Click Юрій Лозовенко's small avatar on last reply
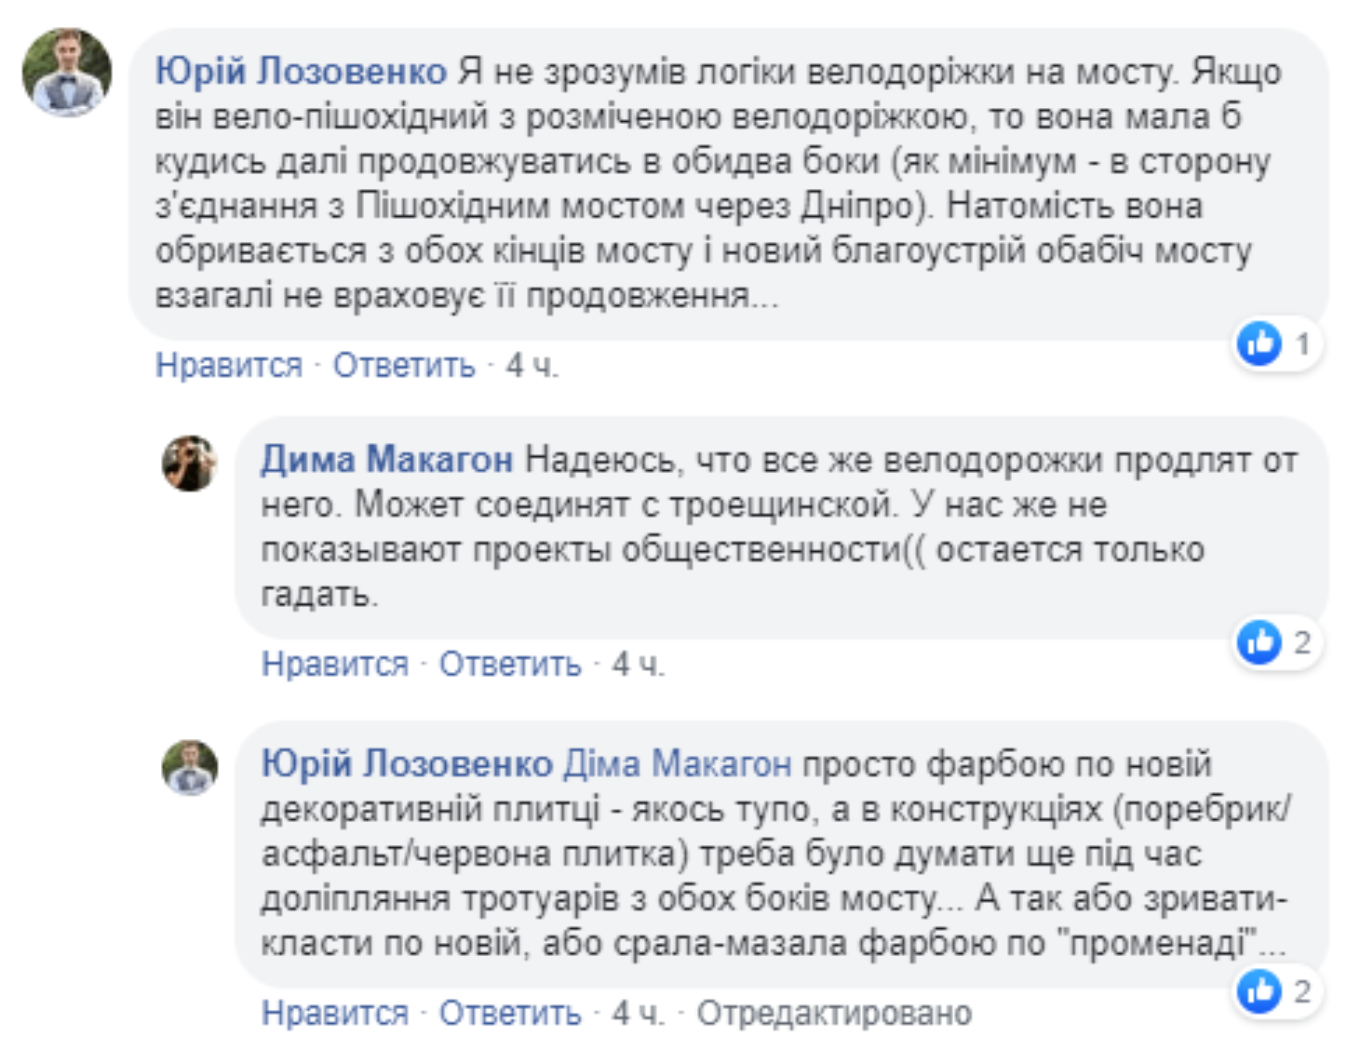The image size is (1360, 1050). (190, 768)
